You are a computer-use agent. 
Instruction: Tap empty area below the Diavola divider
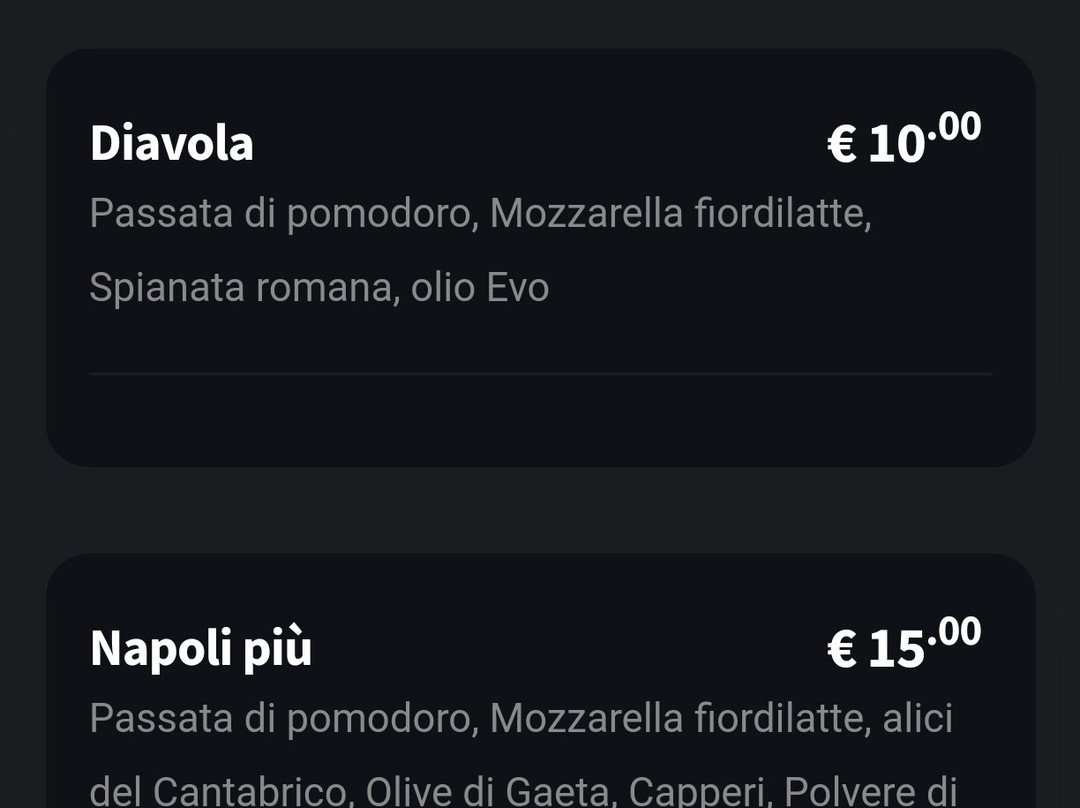pyautogui.click(x=540, y=420)
